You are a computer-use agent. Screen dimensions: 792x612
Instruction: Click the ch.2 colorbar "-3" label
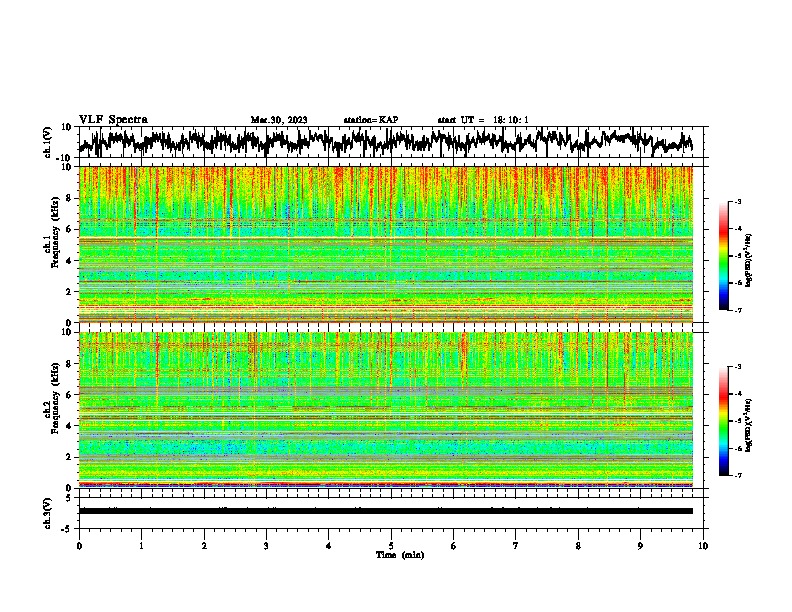[x=738, y=367]
